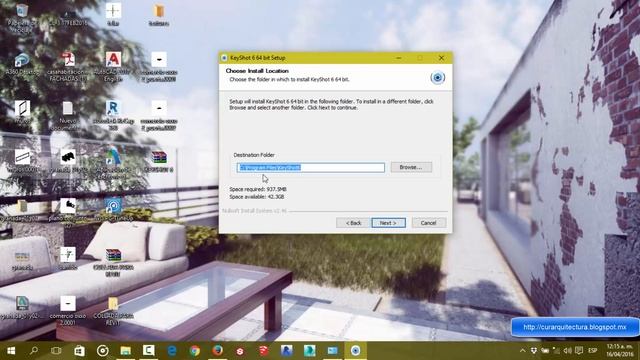Open the Camtasia taskbar icon
640x360 pixels.
click(149, 351)
